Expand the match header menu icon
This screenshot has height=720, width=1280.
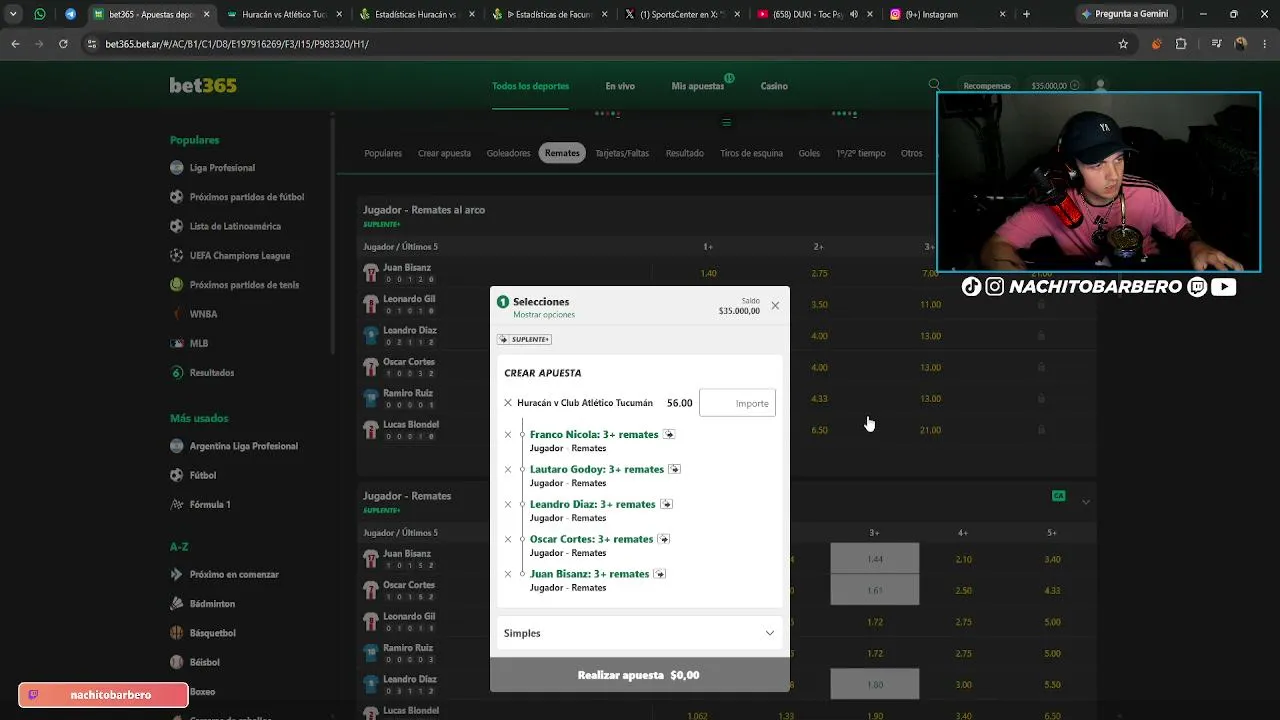[726, 123]
